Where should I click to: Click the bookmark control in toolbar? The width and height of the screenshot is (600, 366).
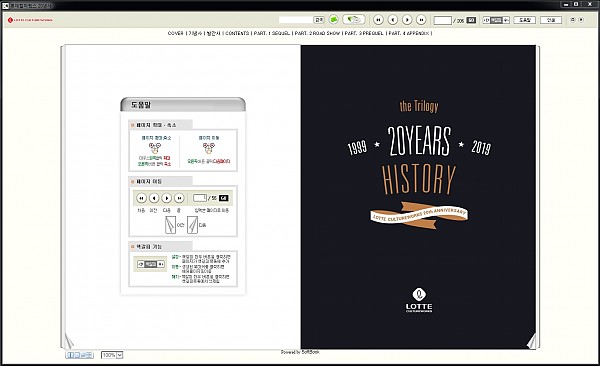pyautogui.click(x=496, y=20)
